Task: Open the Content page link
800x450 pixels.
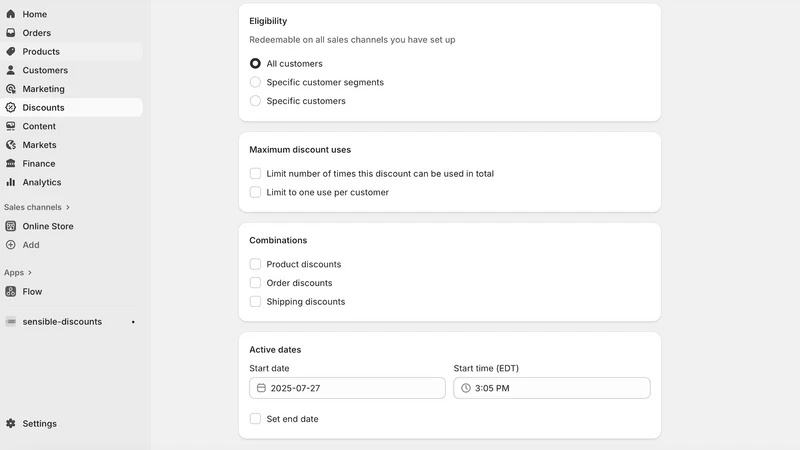Action: point(71,126)
